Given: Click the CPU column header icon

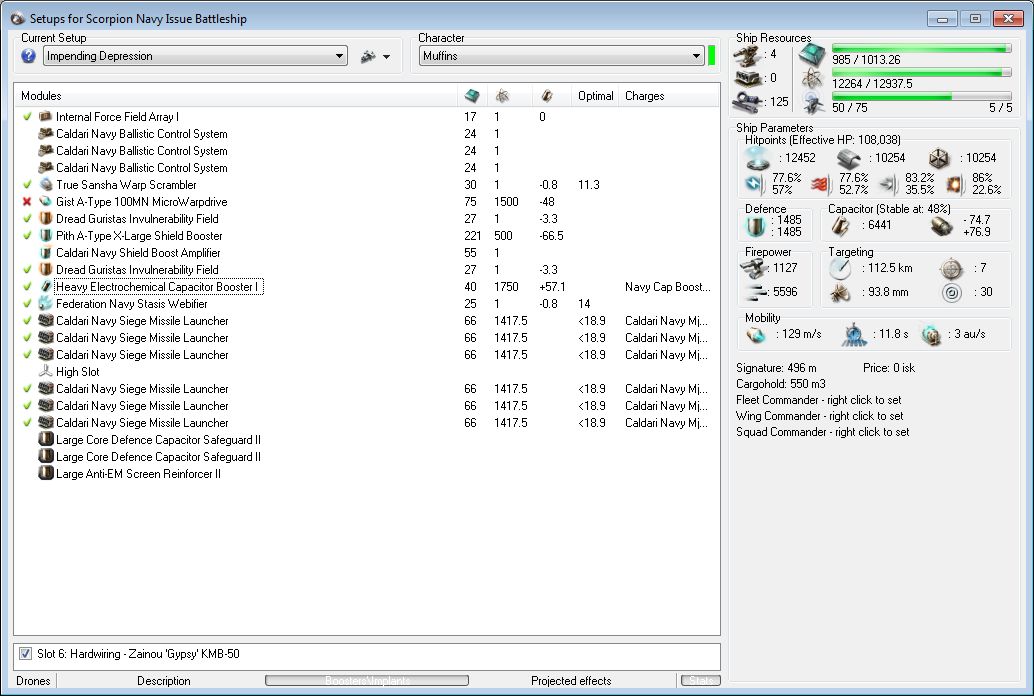Looking at the screenshot, I should pyautogui.click(x=472, y=96).
